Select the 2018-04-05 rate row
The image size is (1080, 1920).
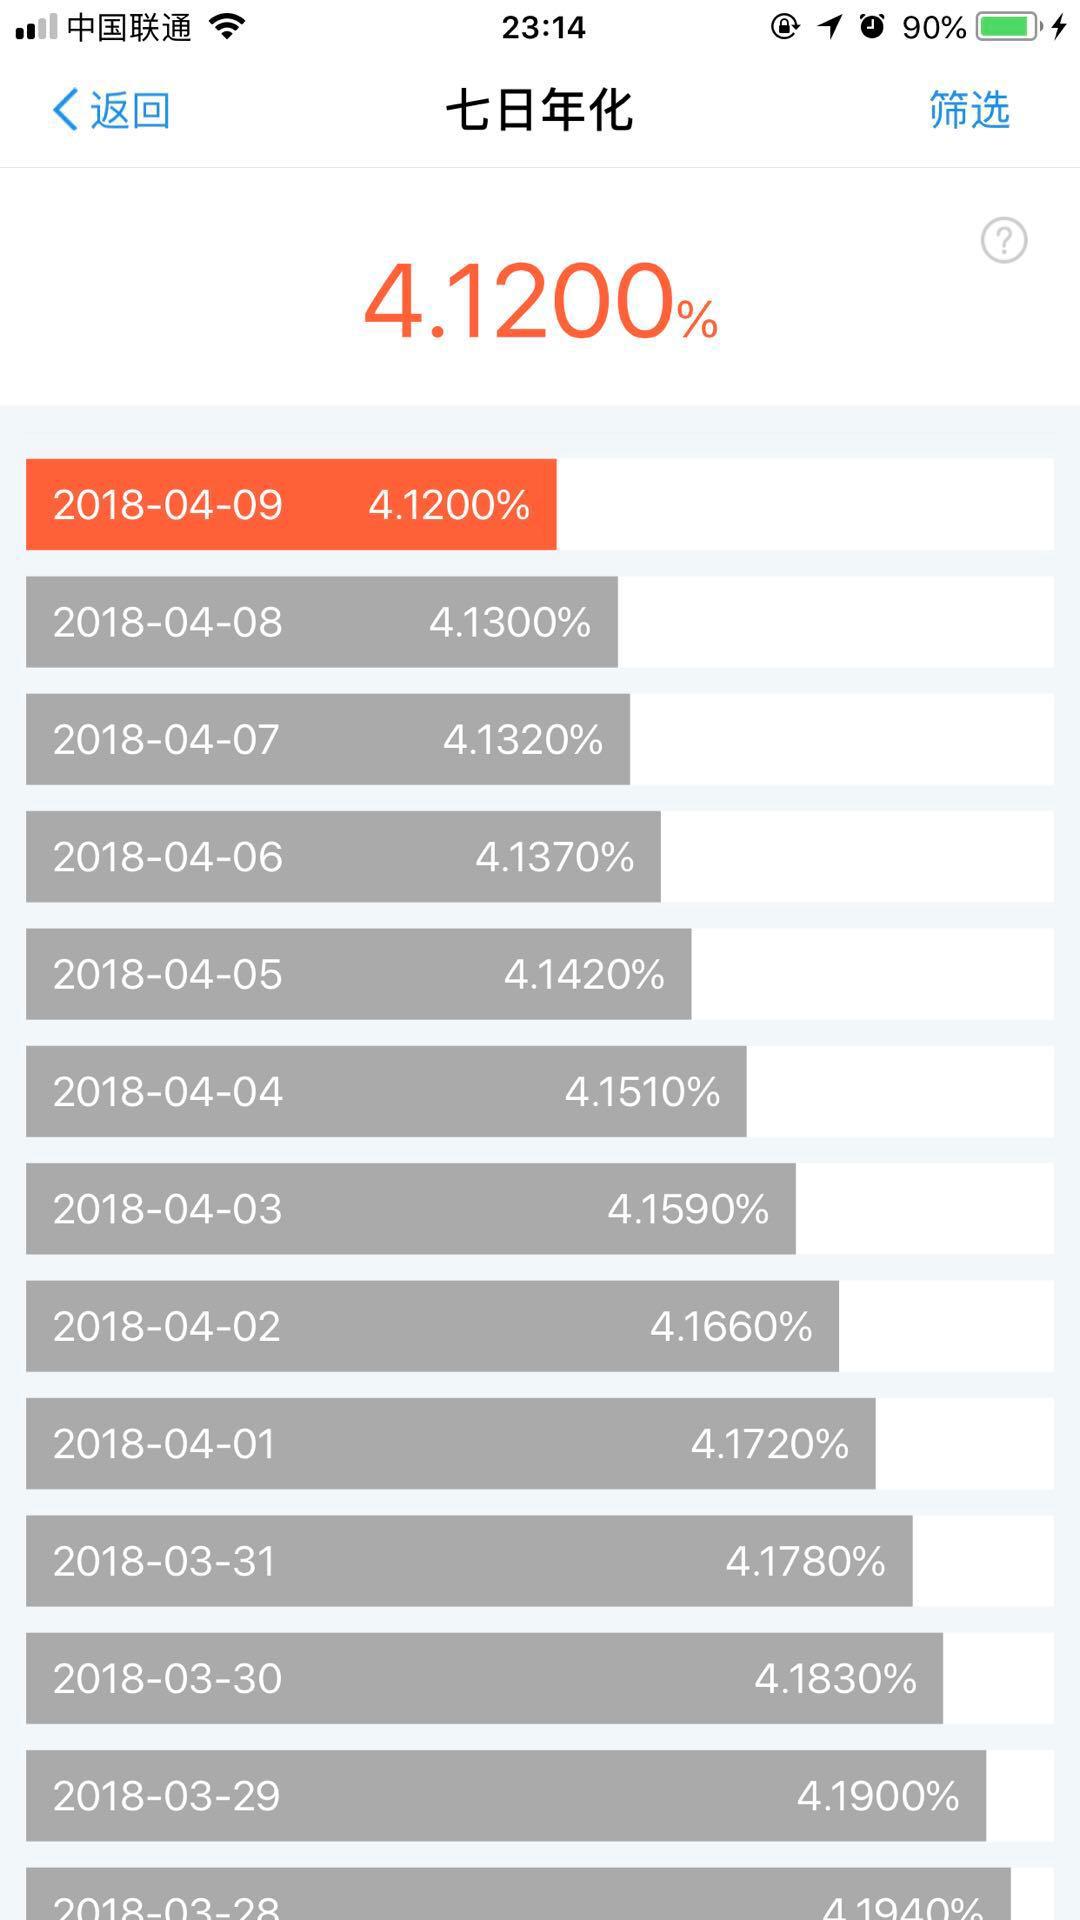click(358, 974)
